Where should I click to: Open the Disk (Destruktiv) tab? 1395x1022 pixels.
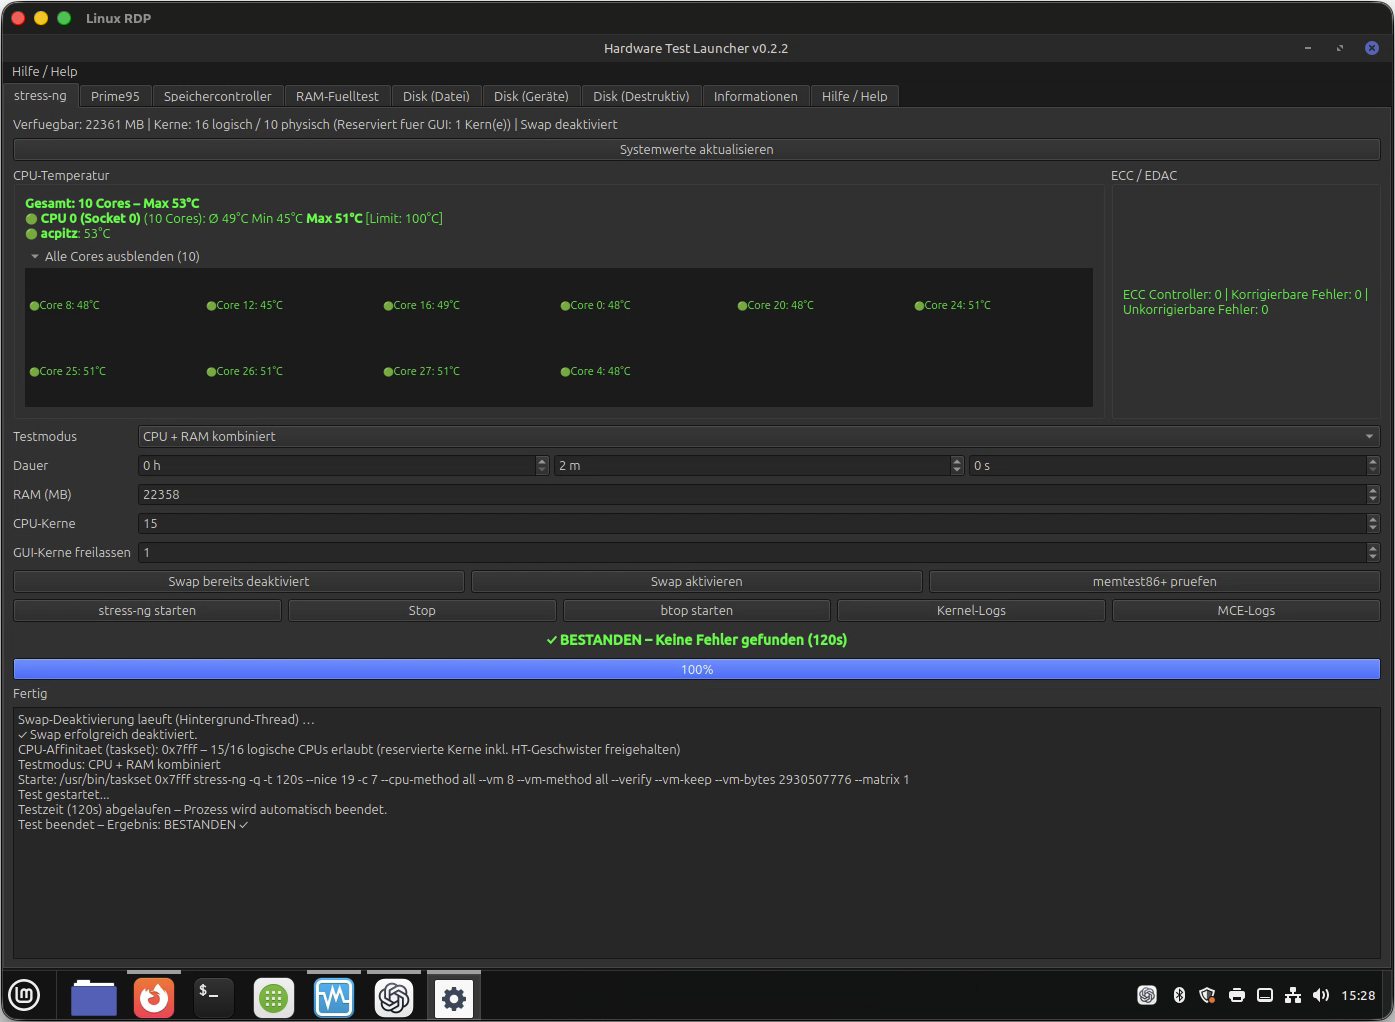pyautogui.click(x=641, y=96)
